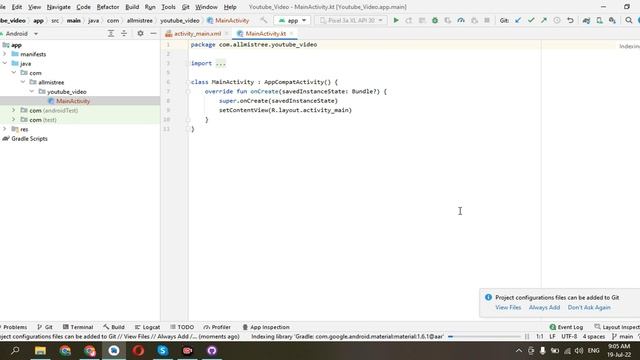The width and height of the screenshot is (640, 360).
Task: Click Always Add in the Git notification
Action: (544, 307)
